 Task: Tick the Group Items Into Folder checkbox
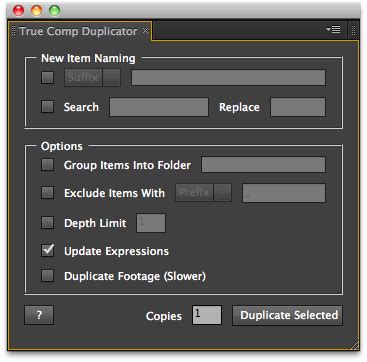click(x=47, y=165)
